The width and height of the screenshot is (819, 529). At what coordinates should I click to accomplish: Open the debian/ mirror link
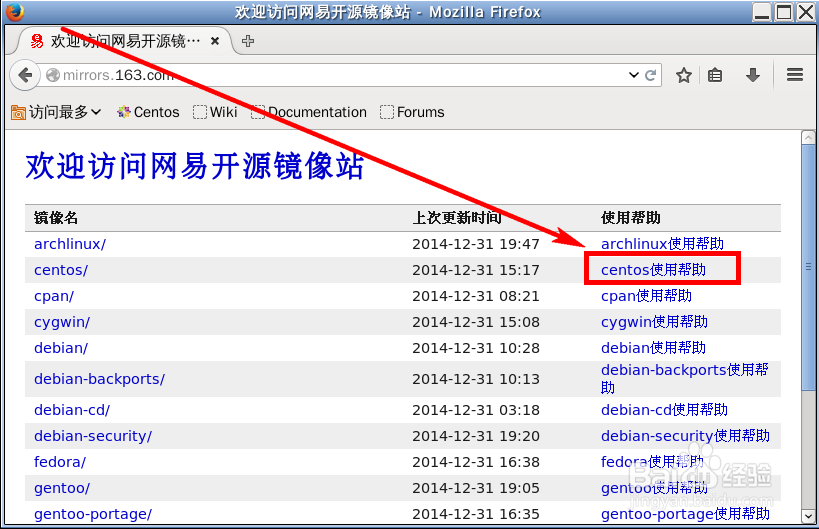(61, 348)
